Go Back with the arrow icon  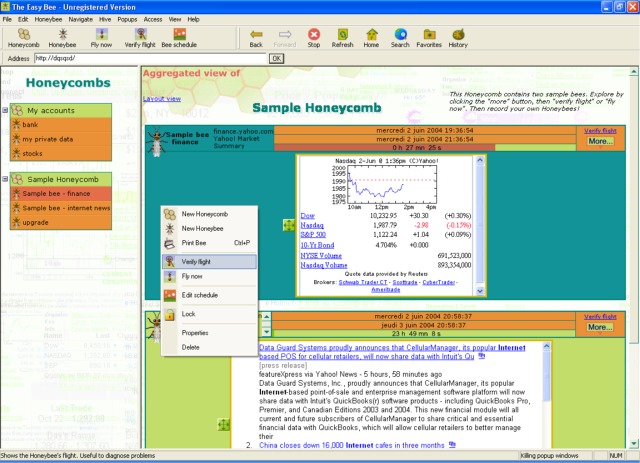(256, 34)
